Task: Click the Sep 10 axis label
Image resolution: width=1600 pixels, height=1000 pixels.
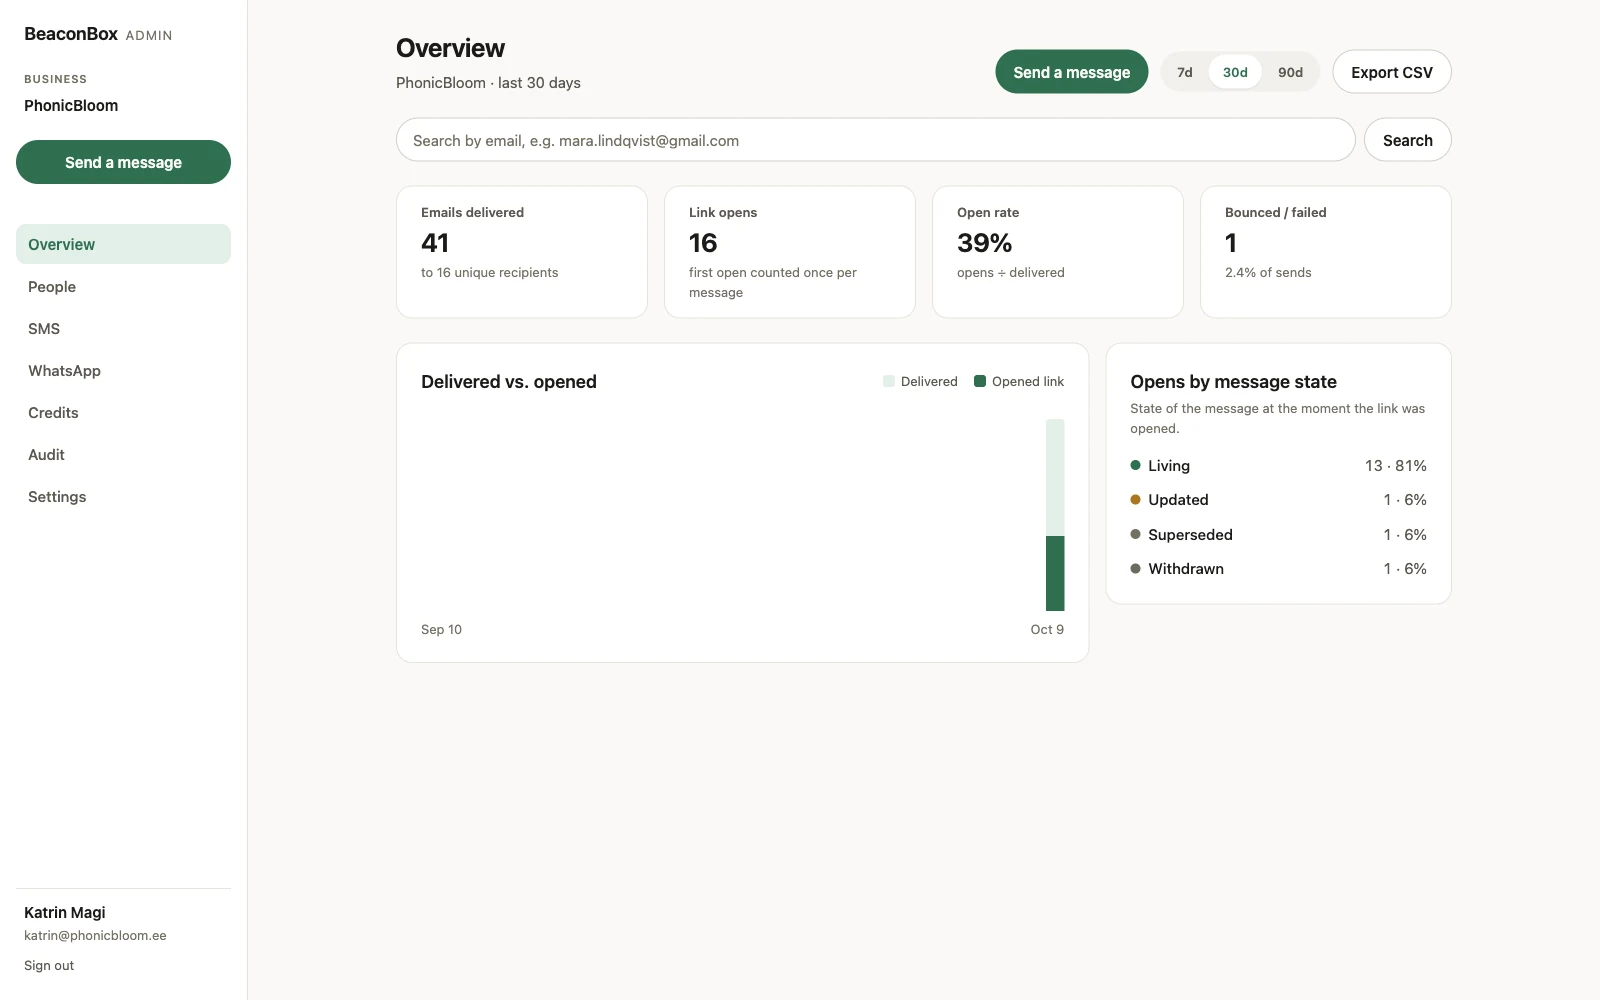Action: (441, 630)
